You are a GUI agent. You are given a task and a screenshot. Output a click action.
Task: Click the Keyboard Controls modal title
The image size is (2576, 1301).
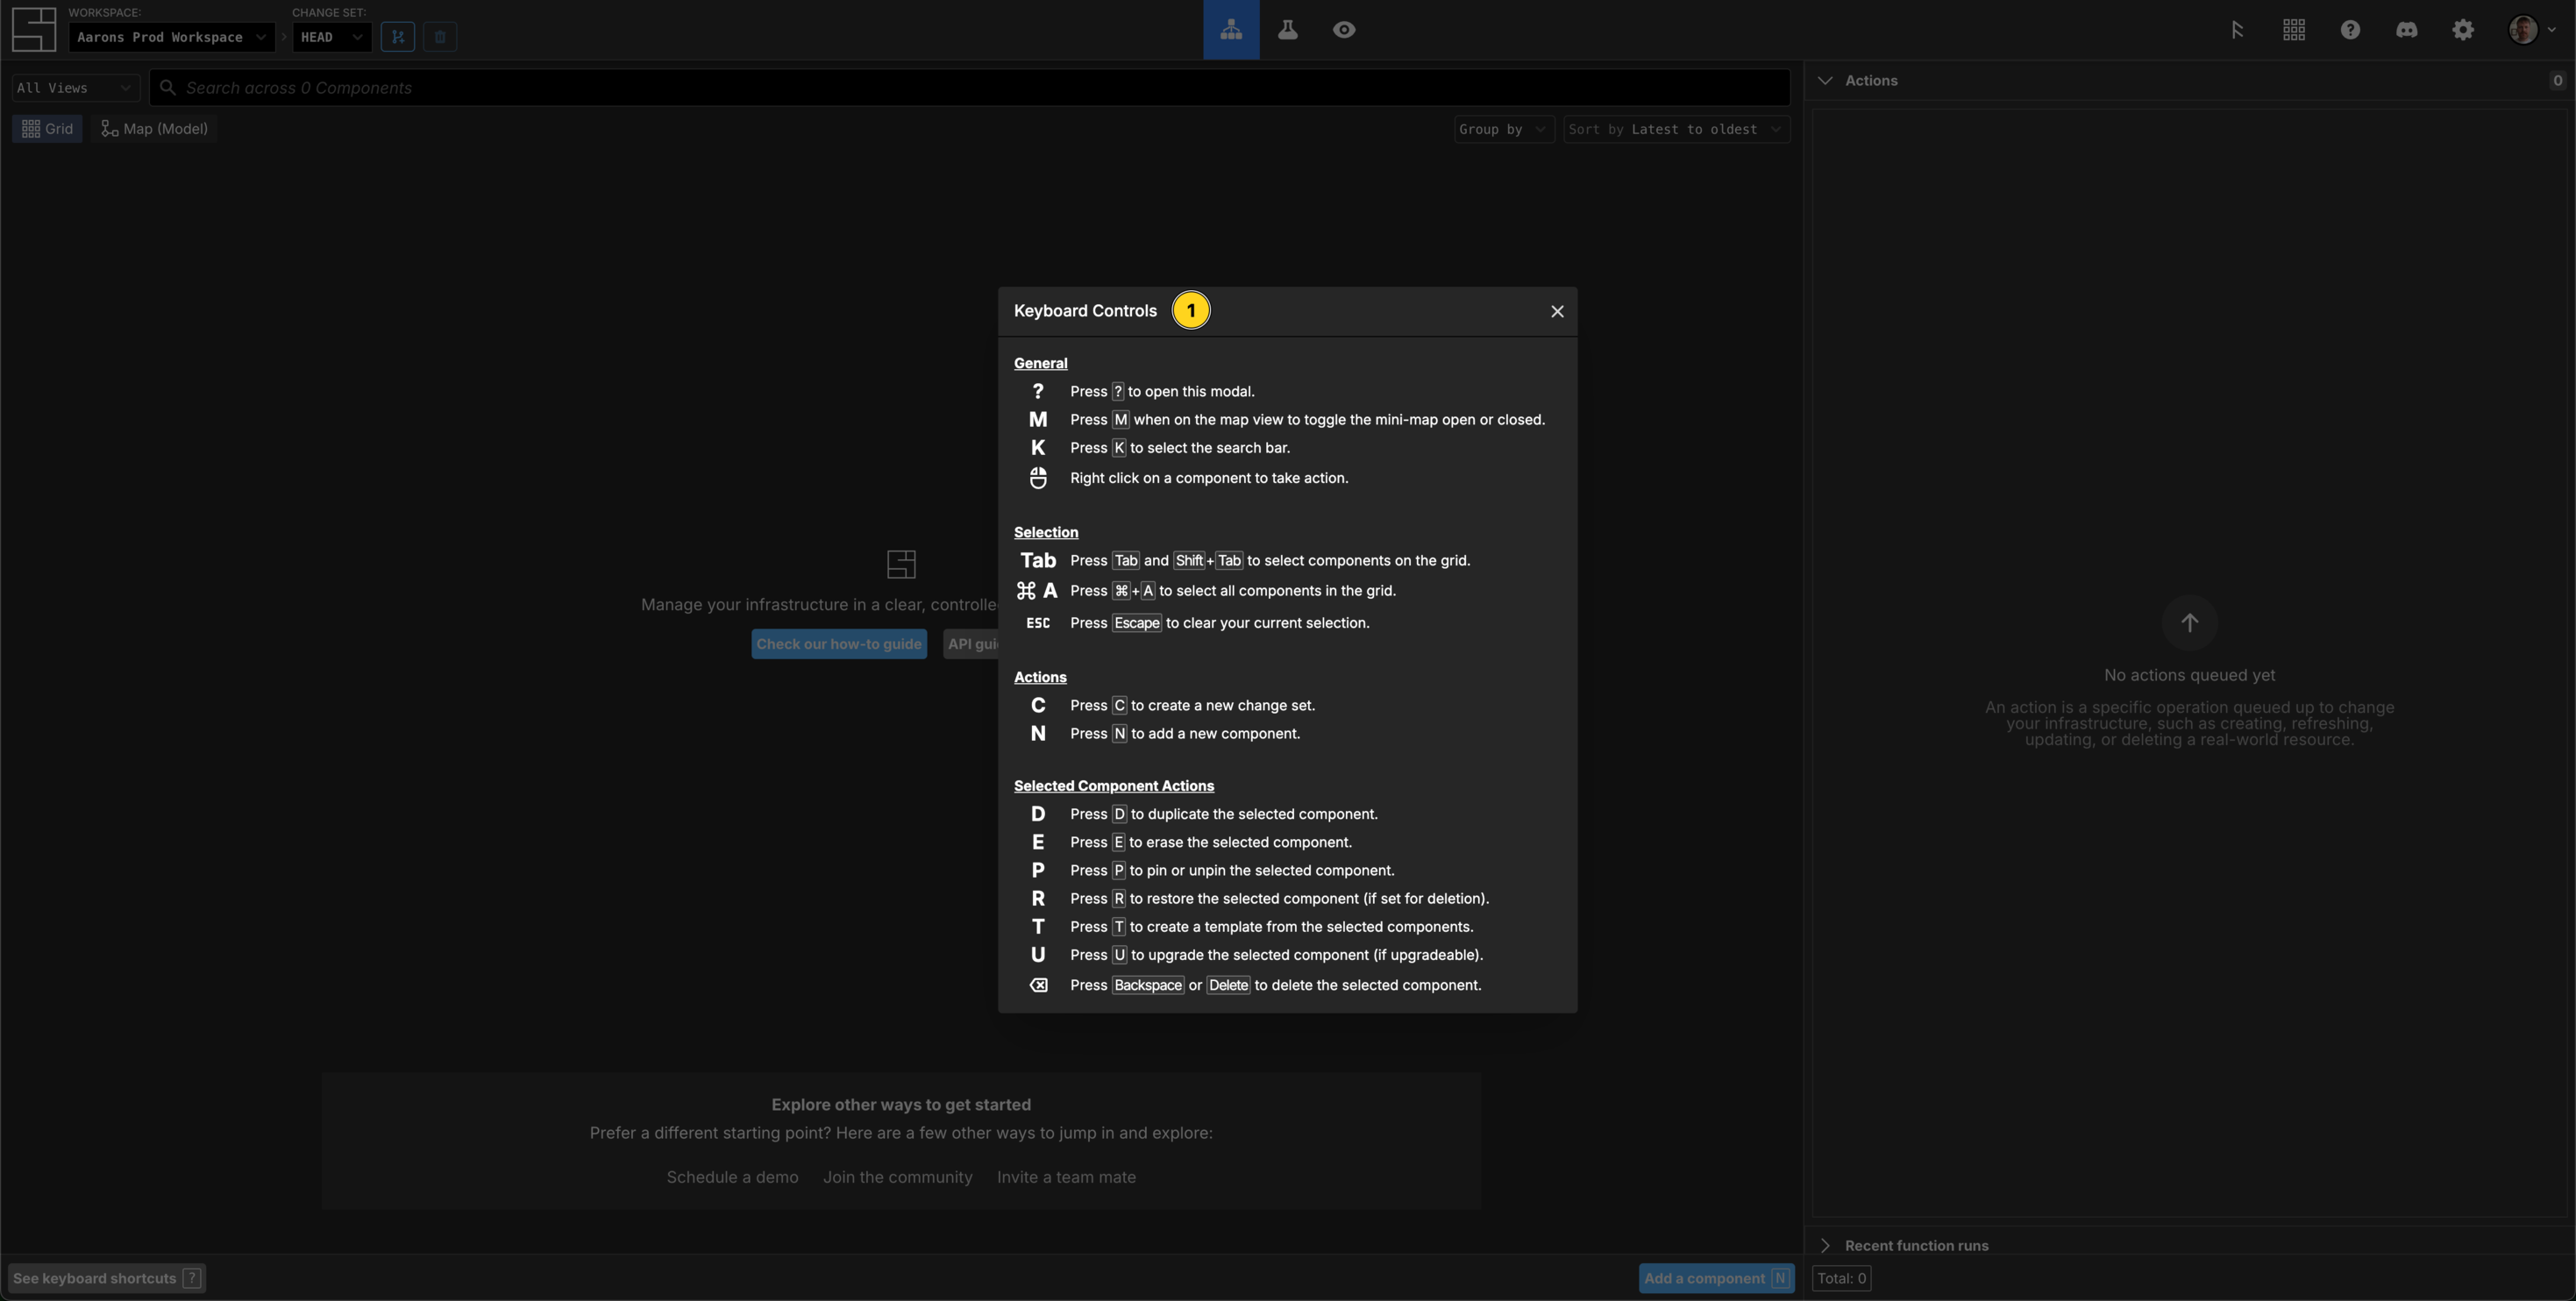[x=1085, y=311]
